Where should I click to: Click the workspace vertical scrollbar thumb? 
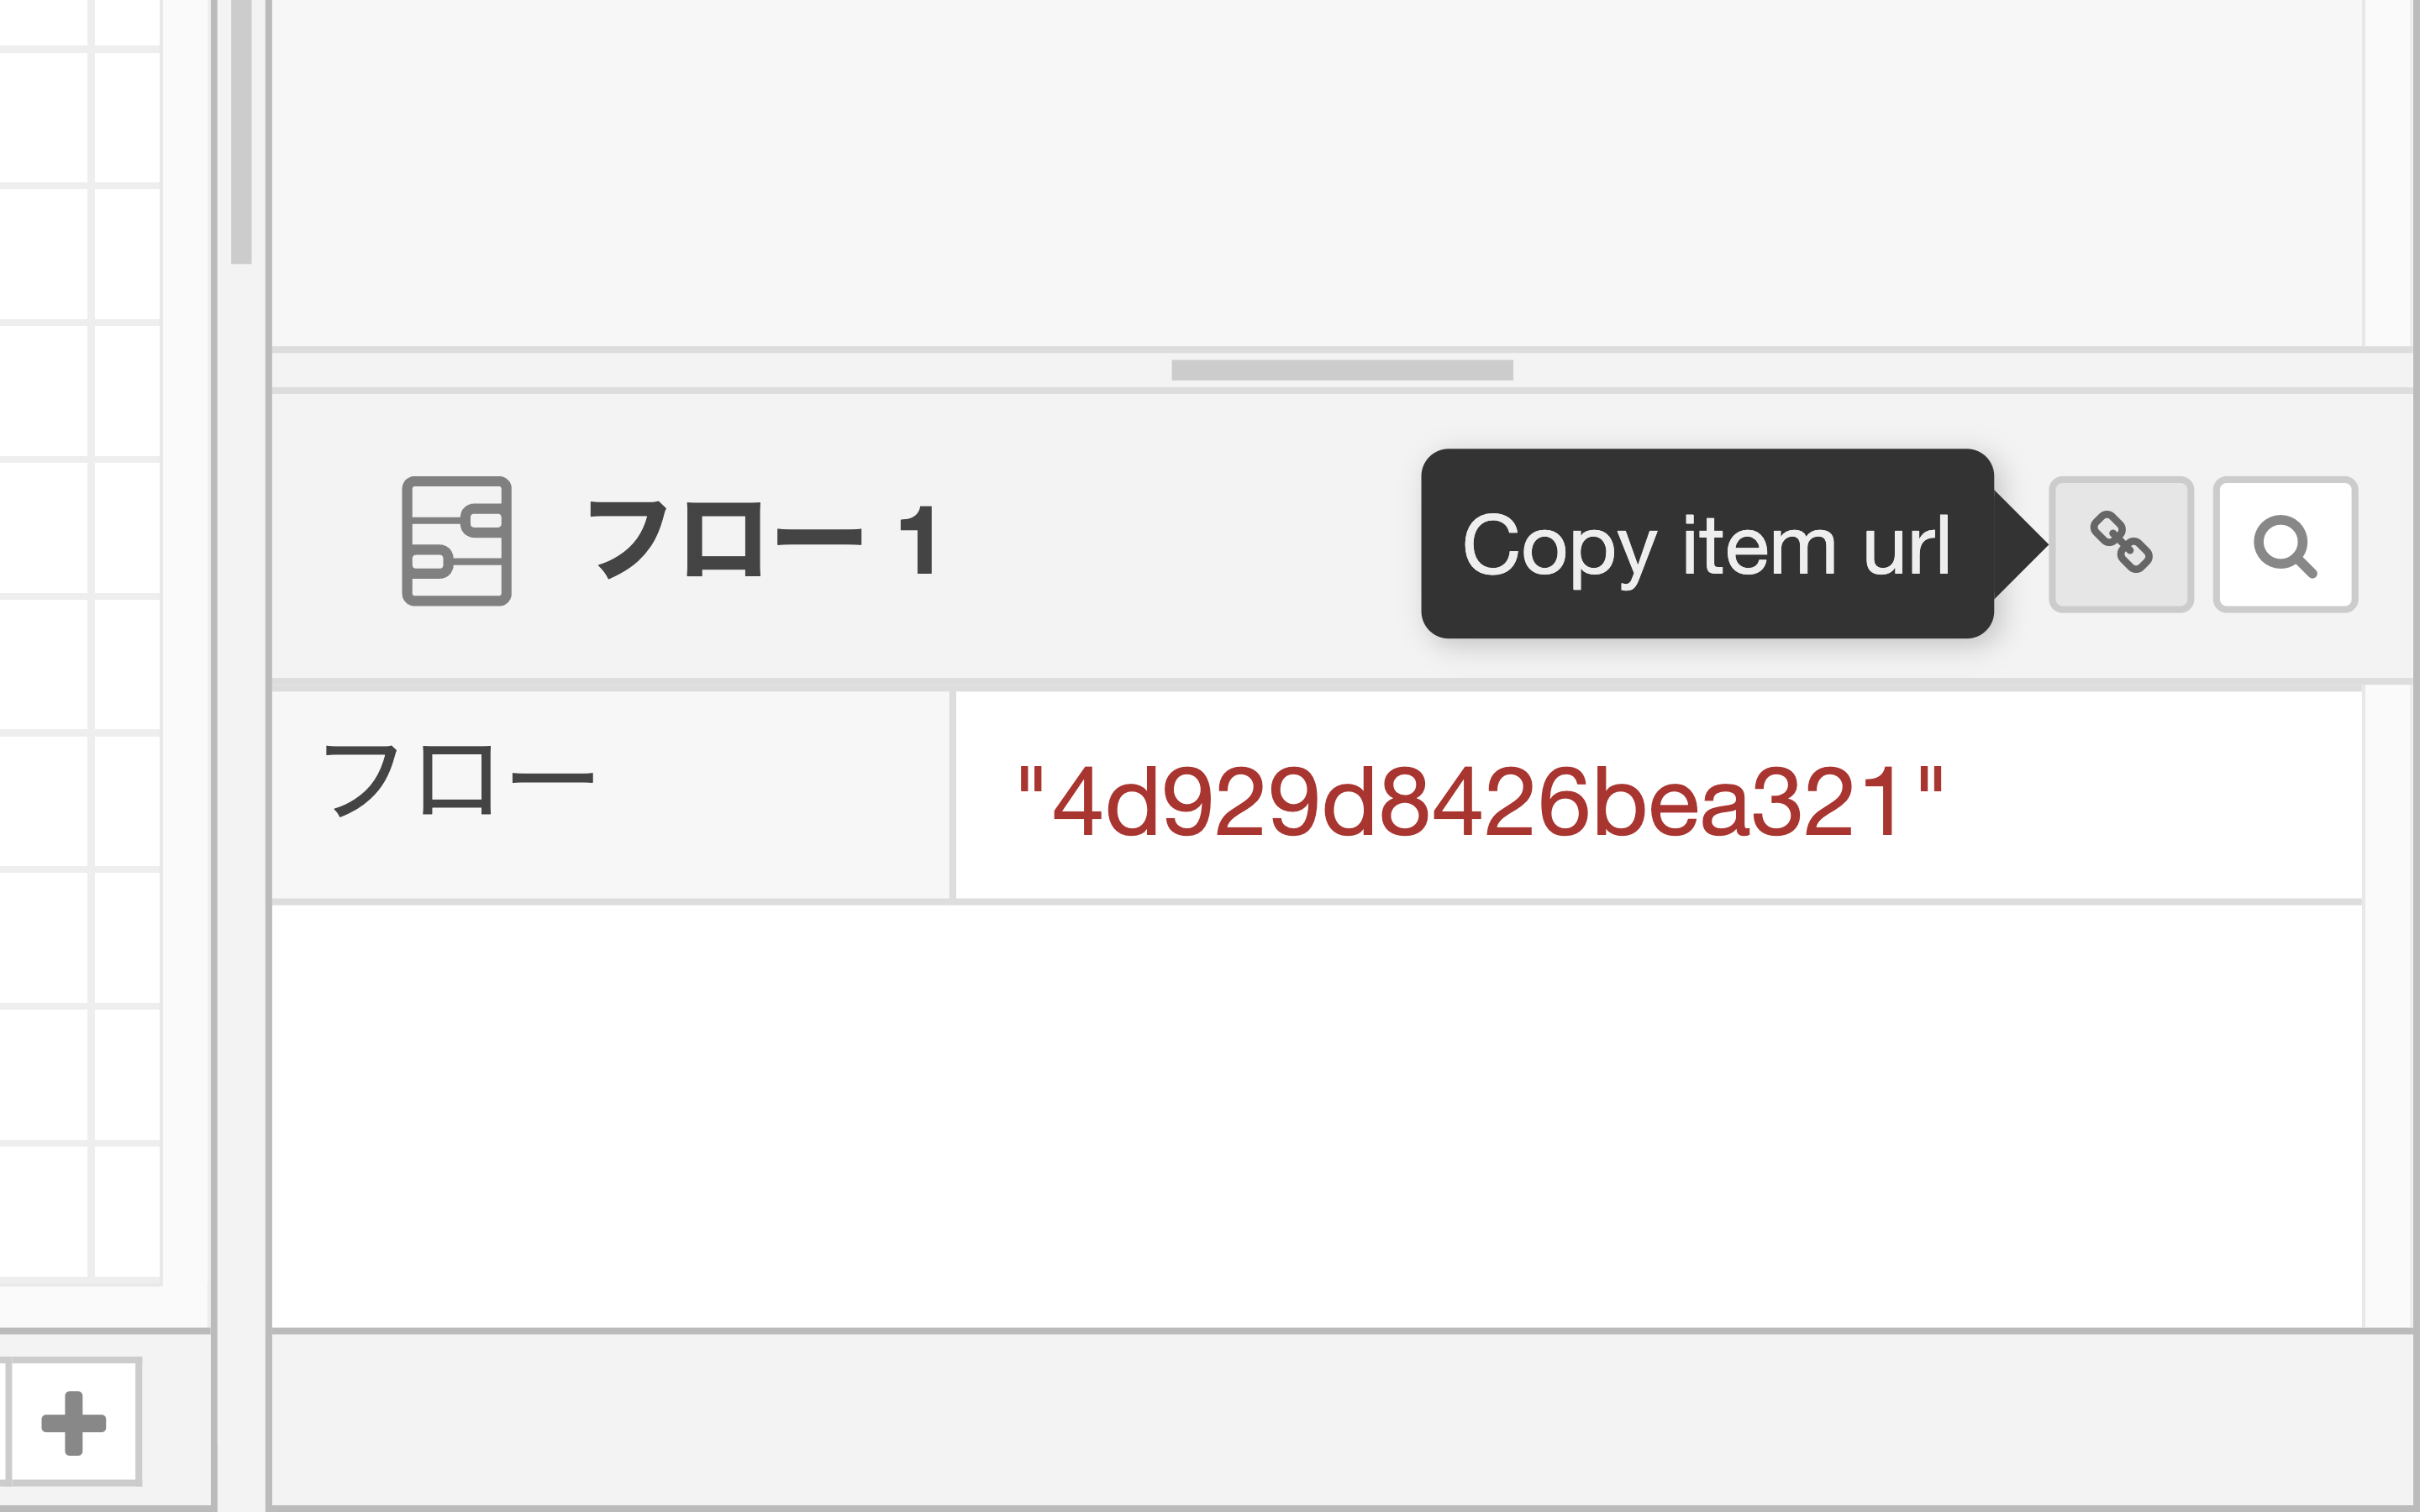tap(241, 130)
